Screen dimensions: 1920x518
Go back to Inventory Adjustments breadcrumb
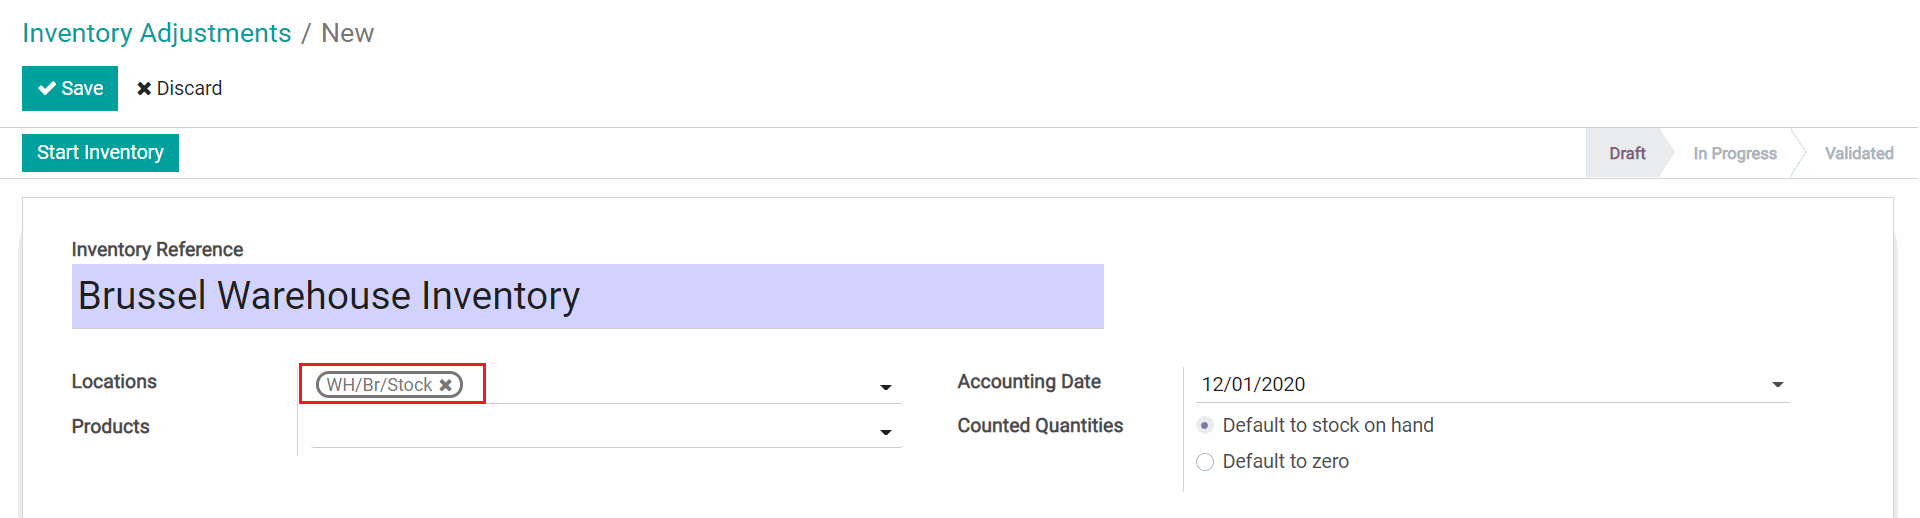point(157,33)
